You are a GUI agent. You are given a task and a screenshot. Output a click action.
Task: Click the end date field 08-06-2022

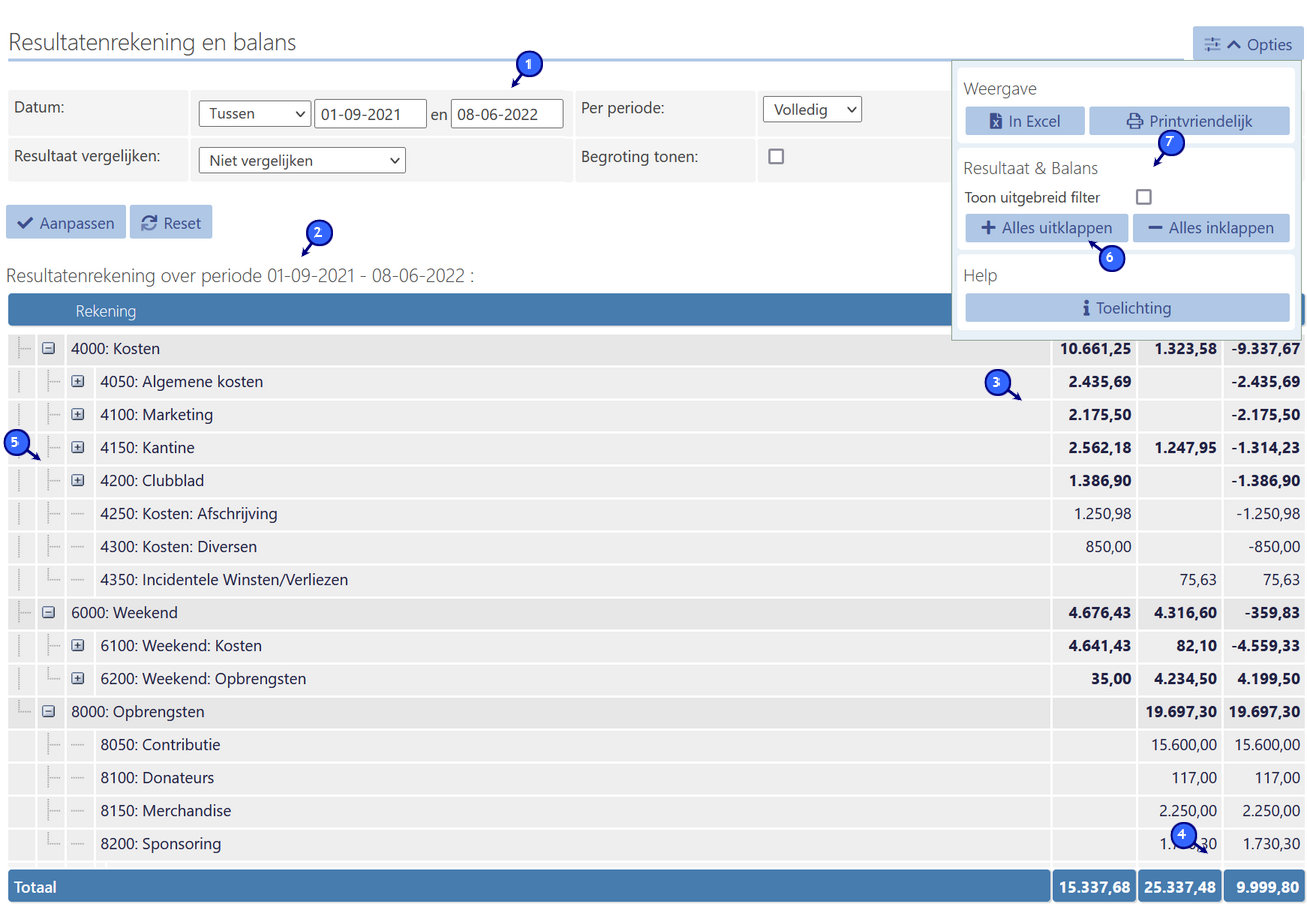pos(507,114)
